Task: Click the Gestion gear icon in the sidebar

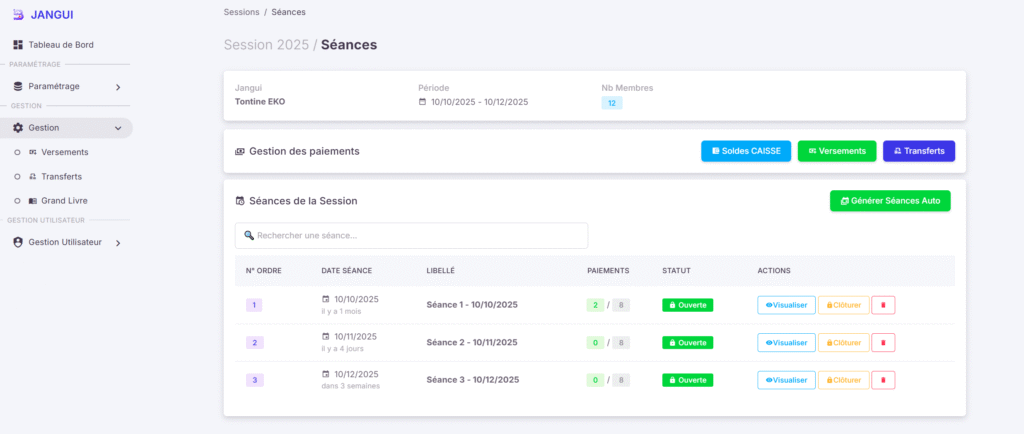Action: coord(18,128)
